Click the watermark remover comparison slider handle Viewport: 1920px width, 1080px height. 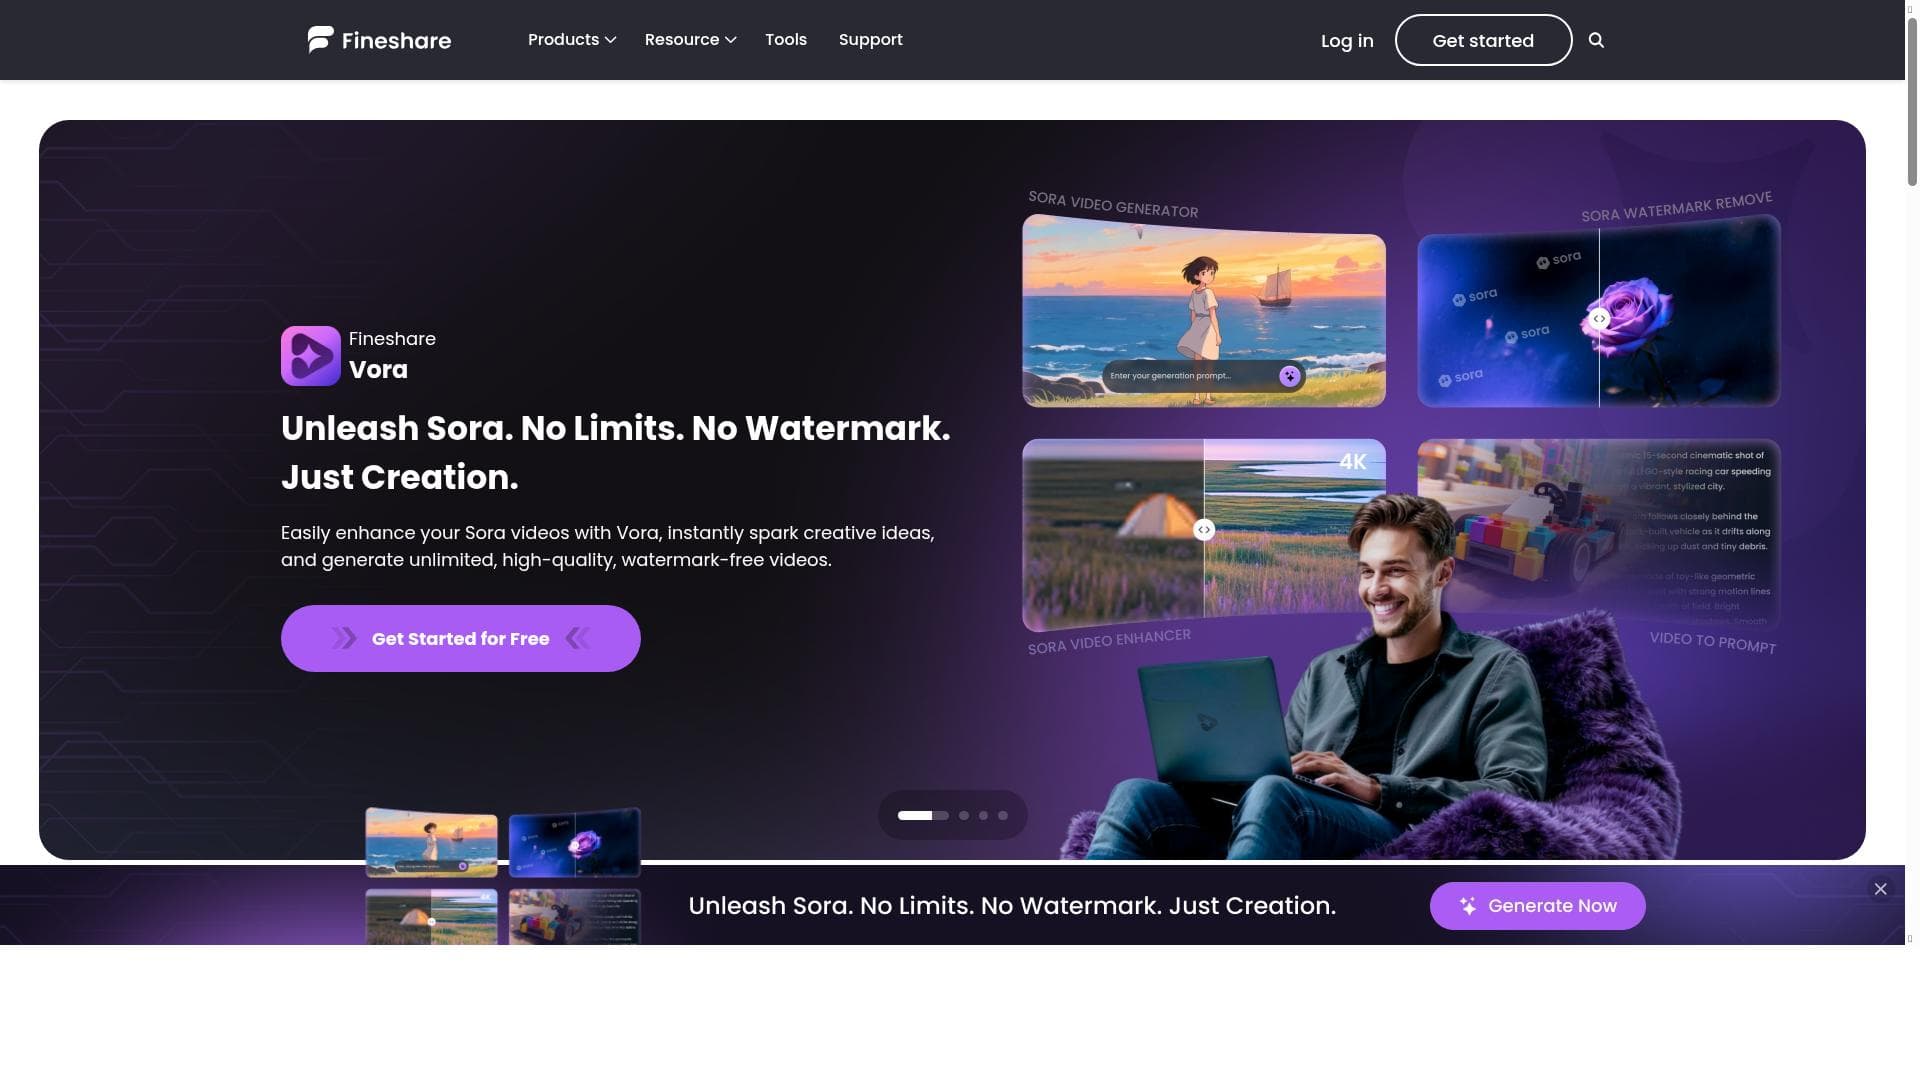click(x=1599, y=319)
